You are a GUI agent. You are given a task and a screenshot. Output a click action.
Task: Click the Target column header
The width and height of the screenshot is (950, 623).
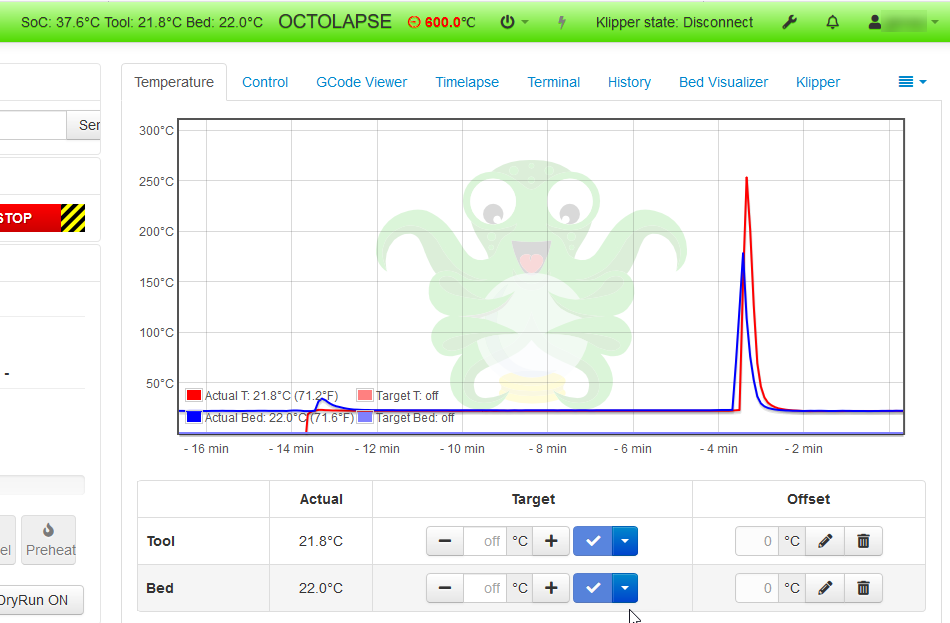533,499
